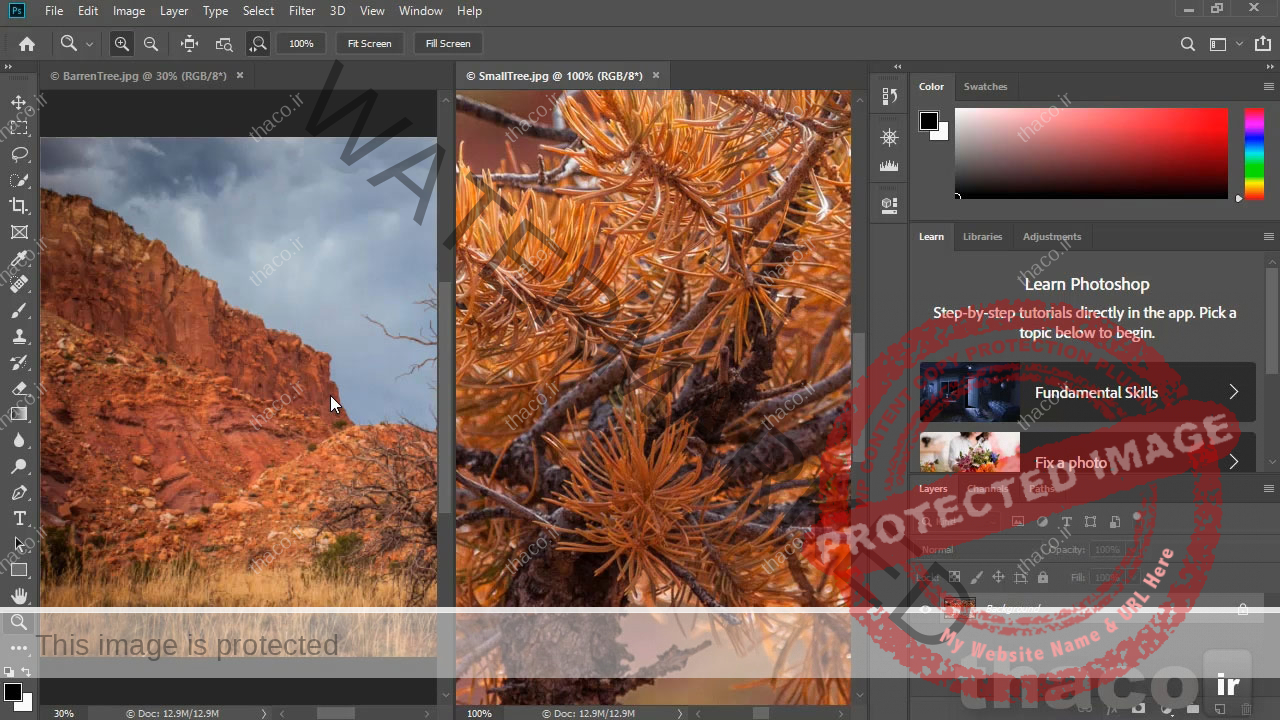Toggle the Scrubby Zoom option
This screenshot has width=1280, height=720.
click(258, 43)
